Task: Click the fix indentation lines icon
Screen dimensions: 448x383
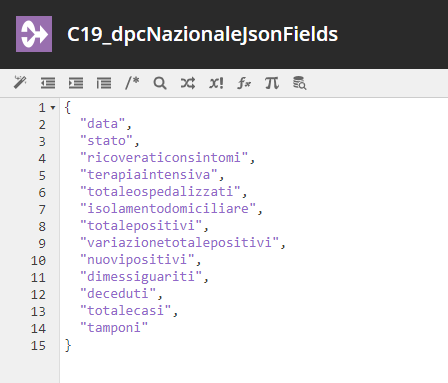Action: pyautogui.click(x=104, y=83)
